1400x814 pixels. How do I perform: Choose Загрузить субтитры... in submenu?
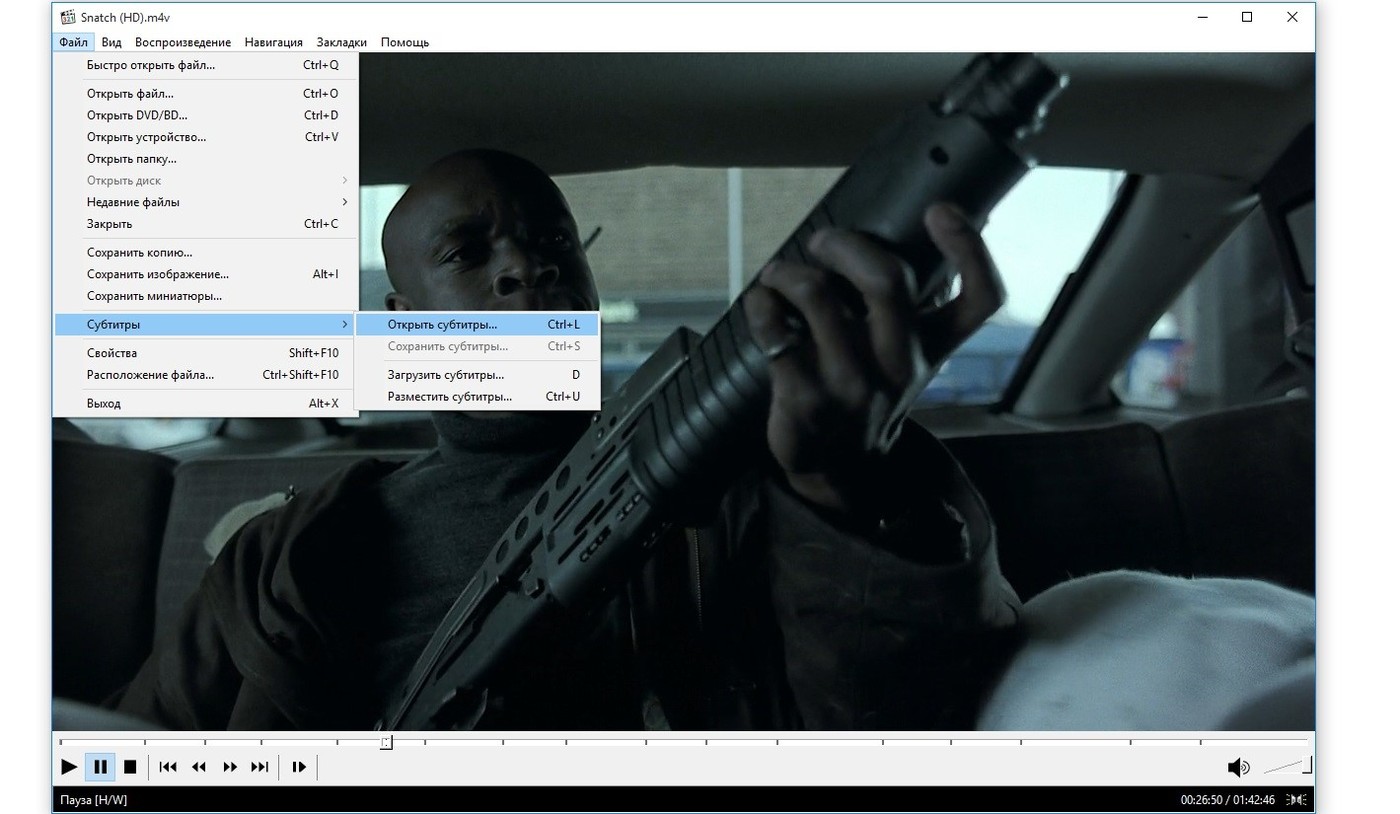[478, 375]
